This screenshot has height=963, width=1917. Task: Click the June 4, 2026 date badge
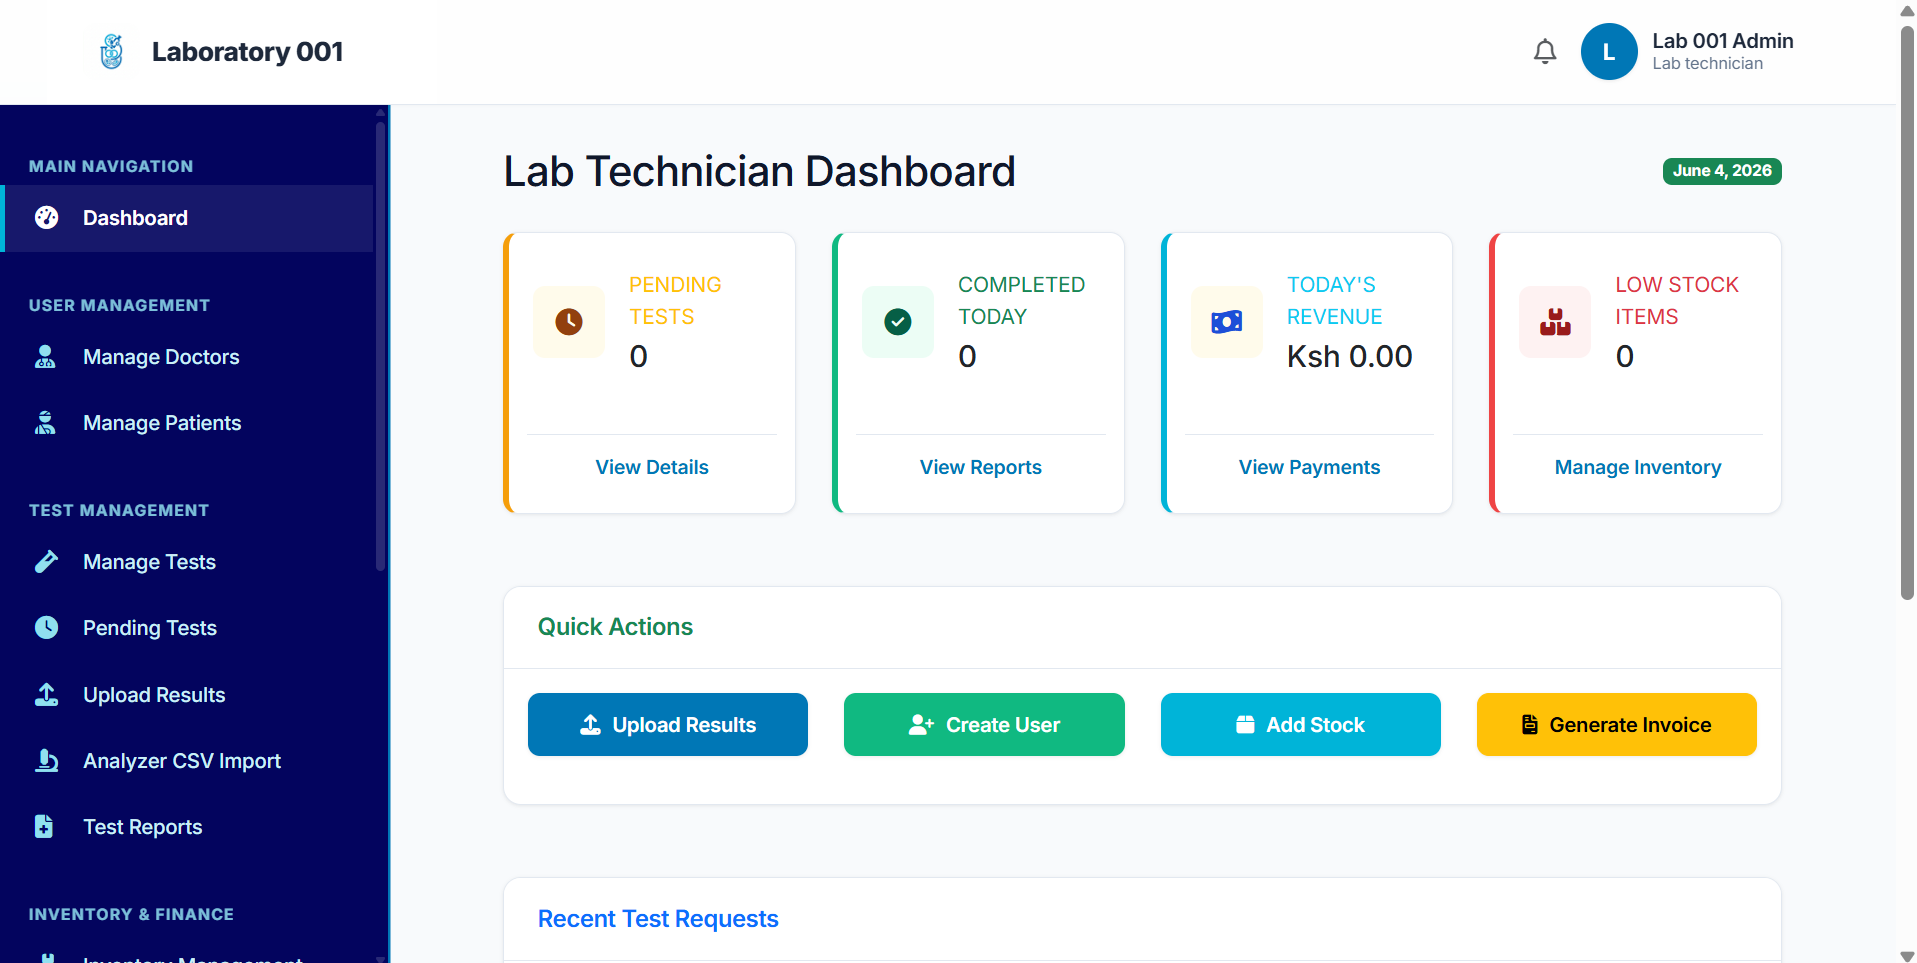click(1722, 171)
